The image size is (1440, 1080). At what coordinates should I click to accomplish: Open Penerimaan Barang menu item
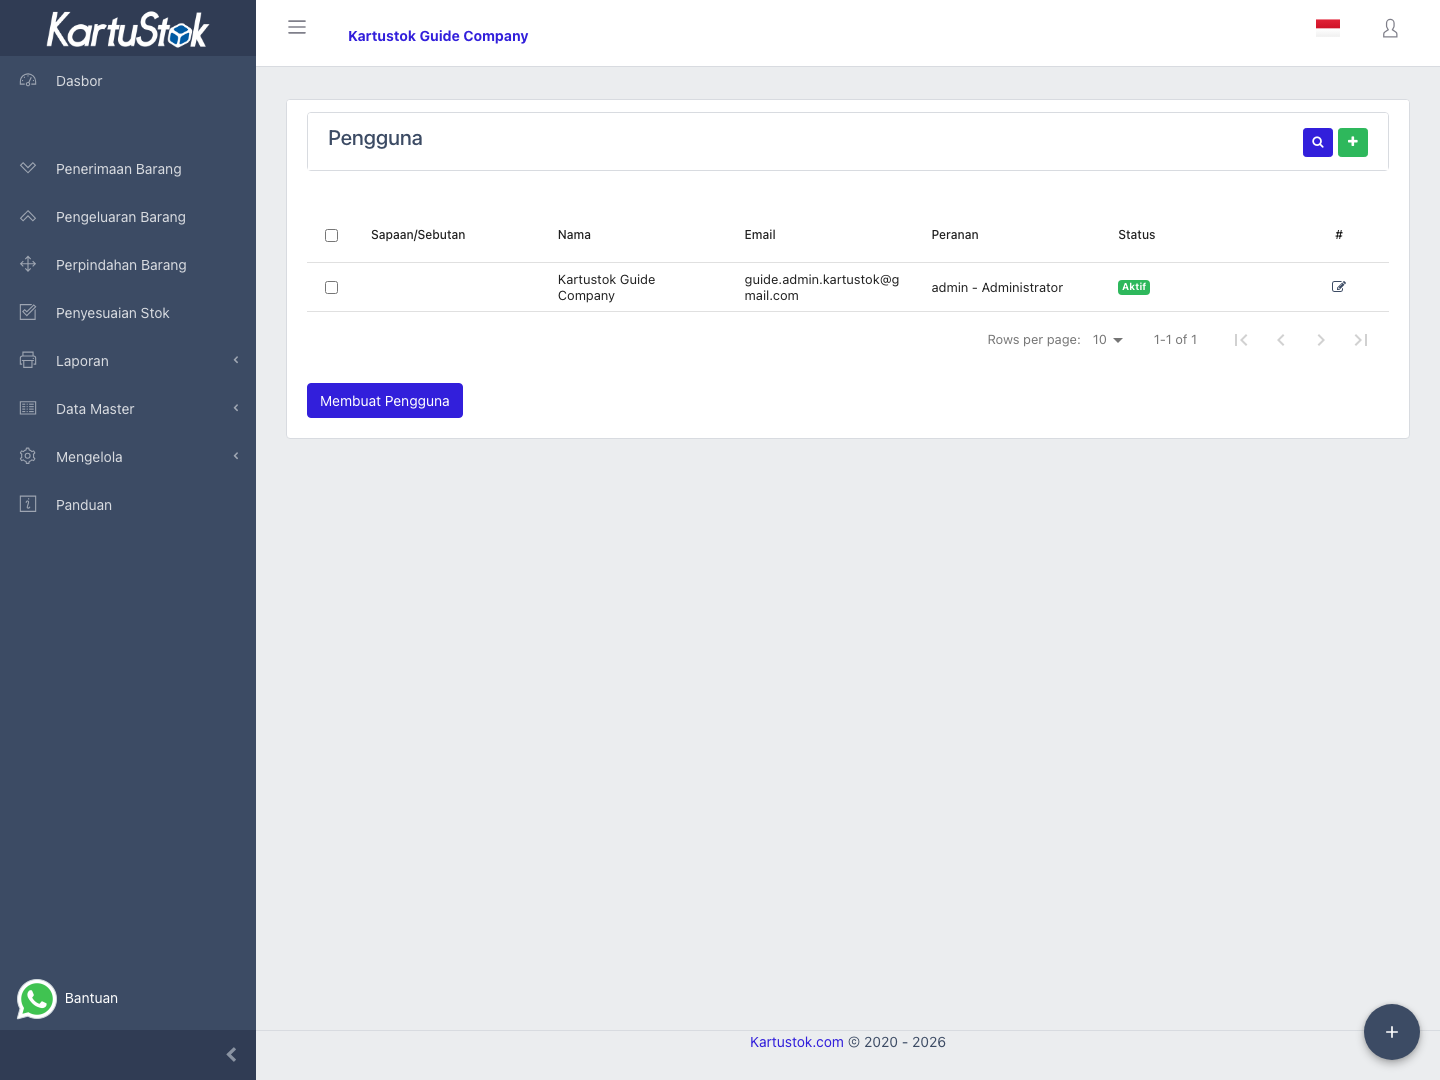128,169
